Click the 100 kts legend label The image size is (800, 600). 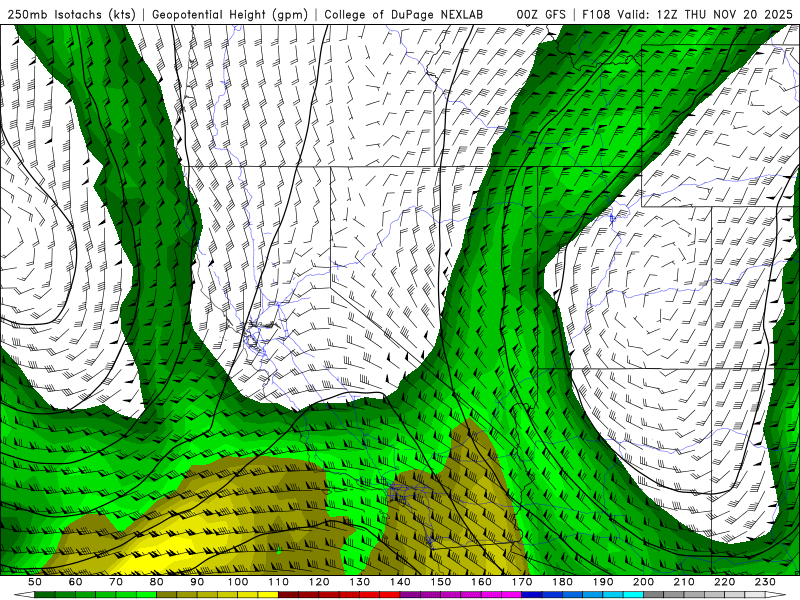(x=238, y=582)
